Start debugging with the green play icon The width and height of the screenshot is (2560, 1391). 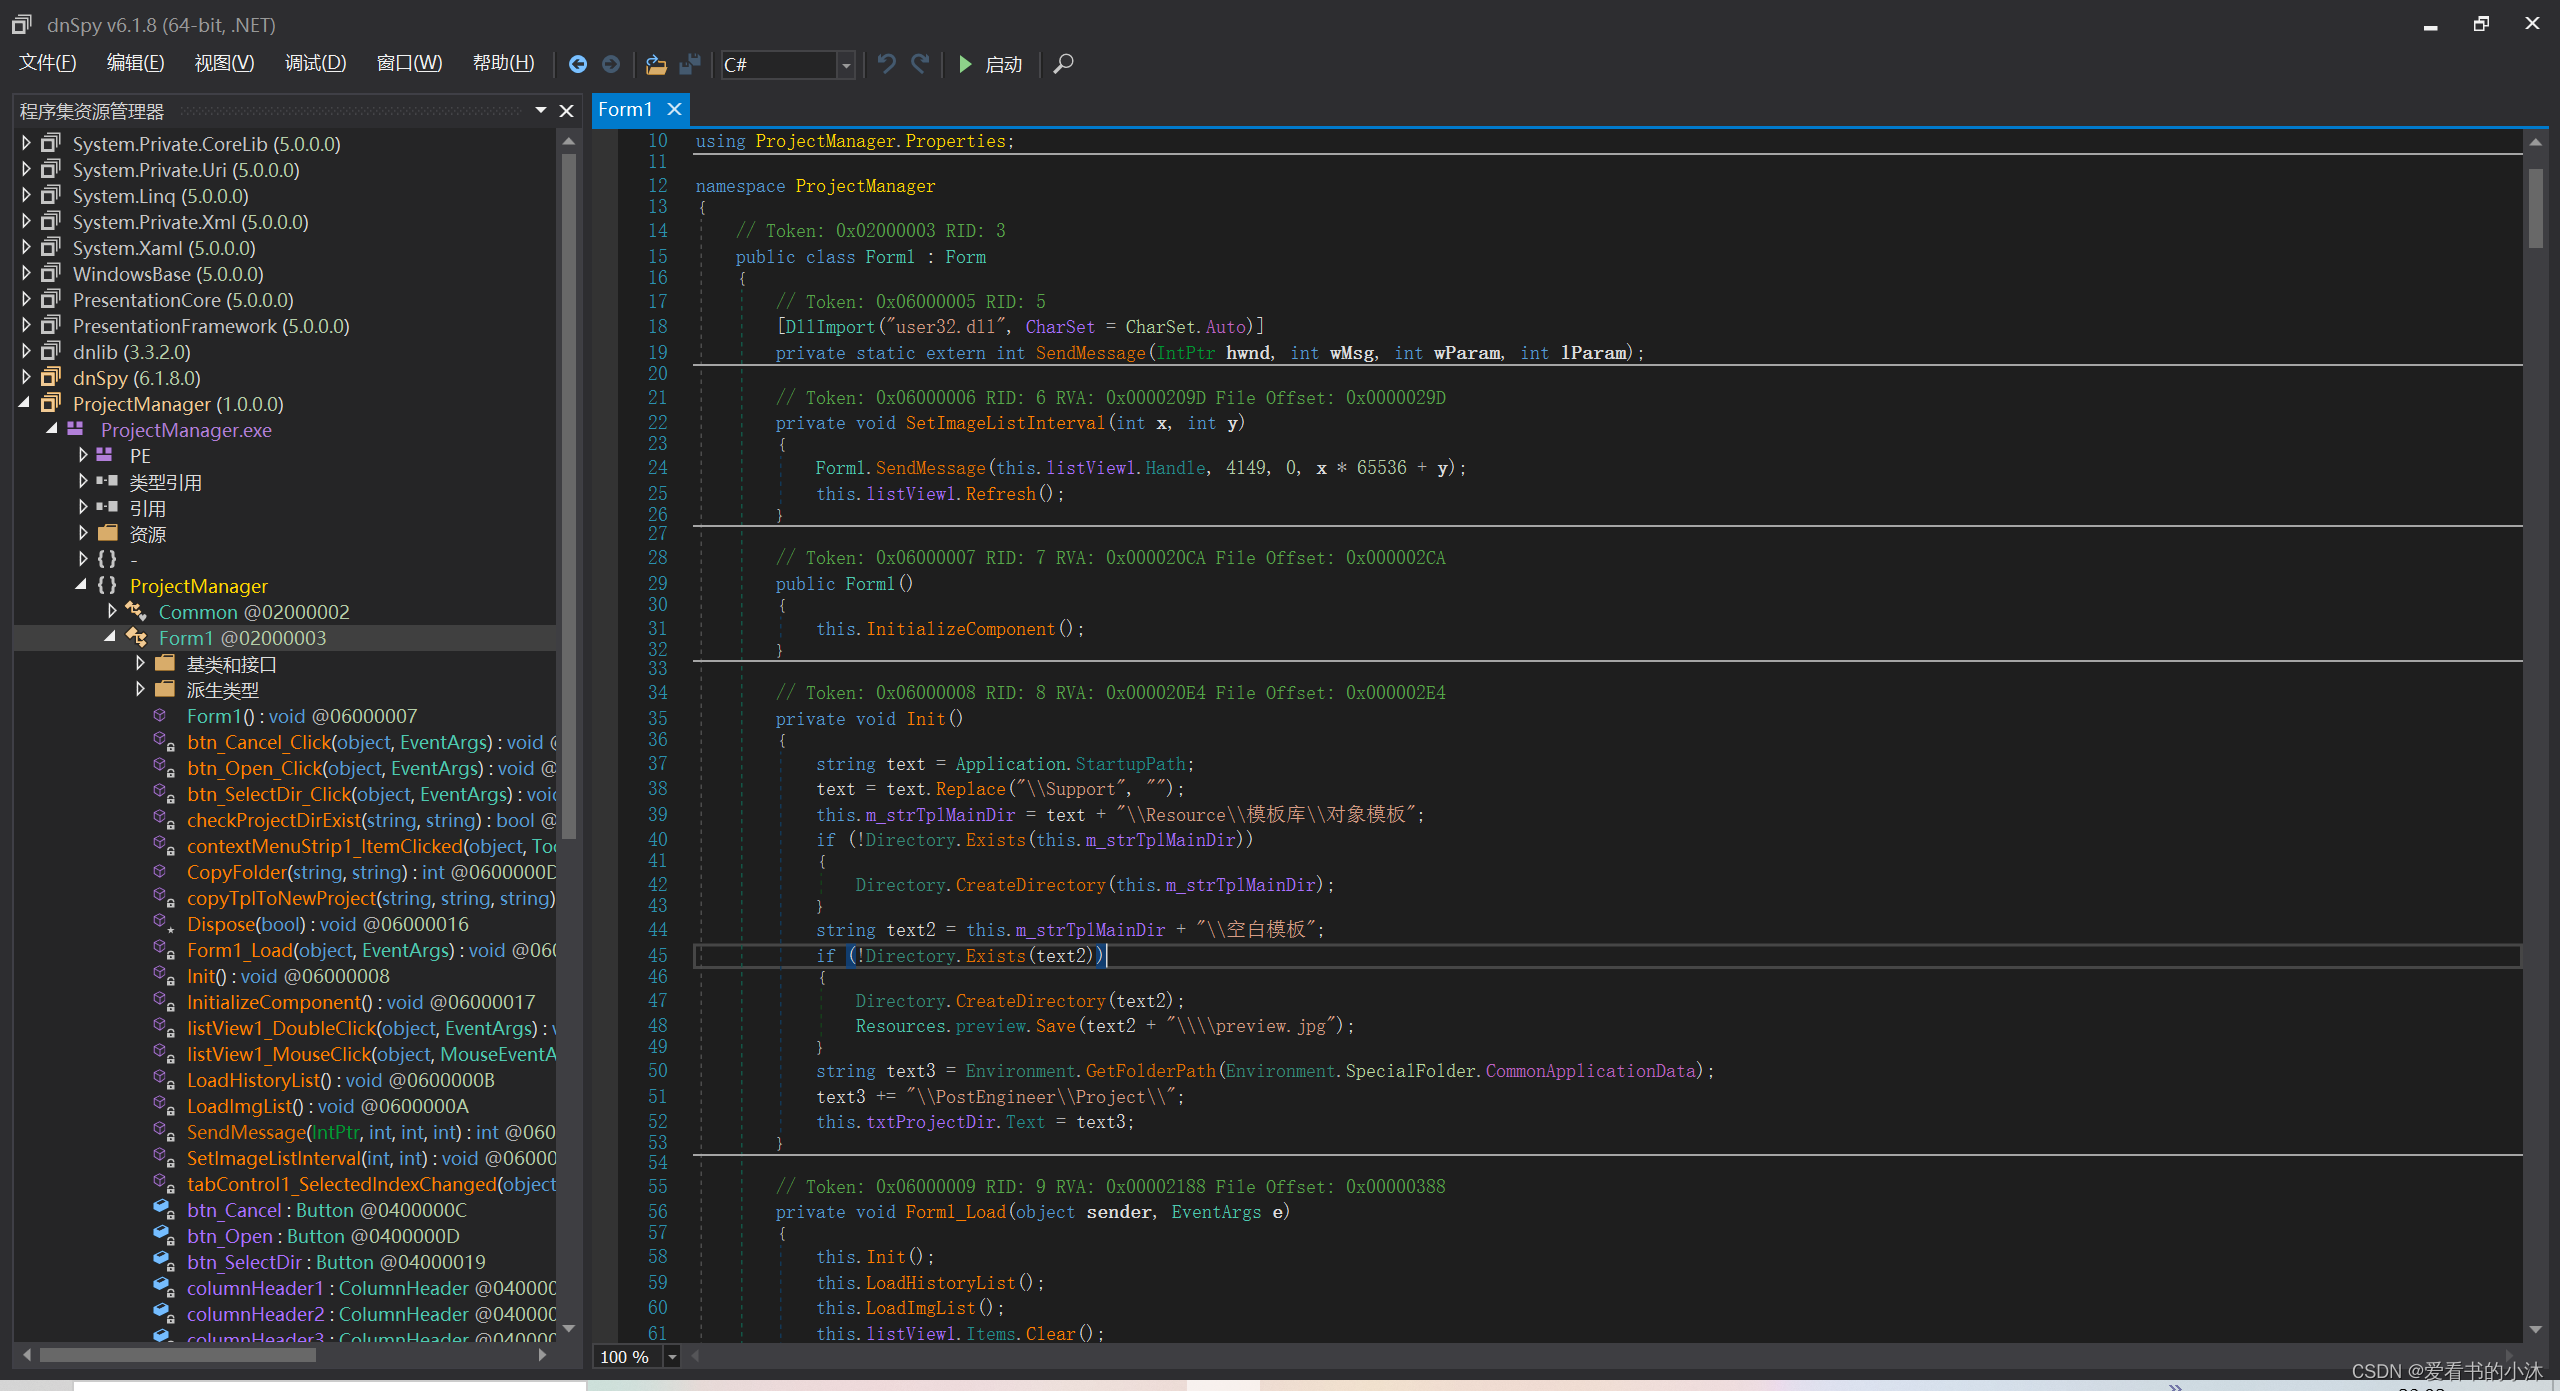tap(965, 64)
